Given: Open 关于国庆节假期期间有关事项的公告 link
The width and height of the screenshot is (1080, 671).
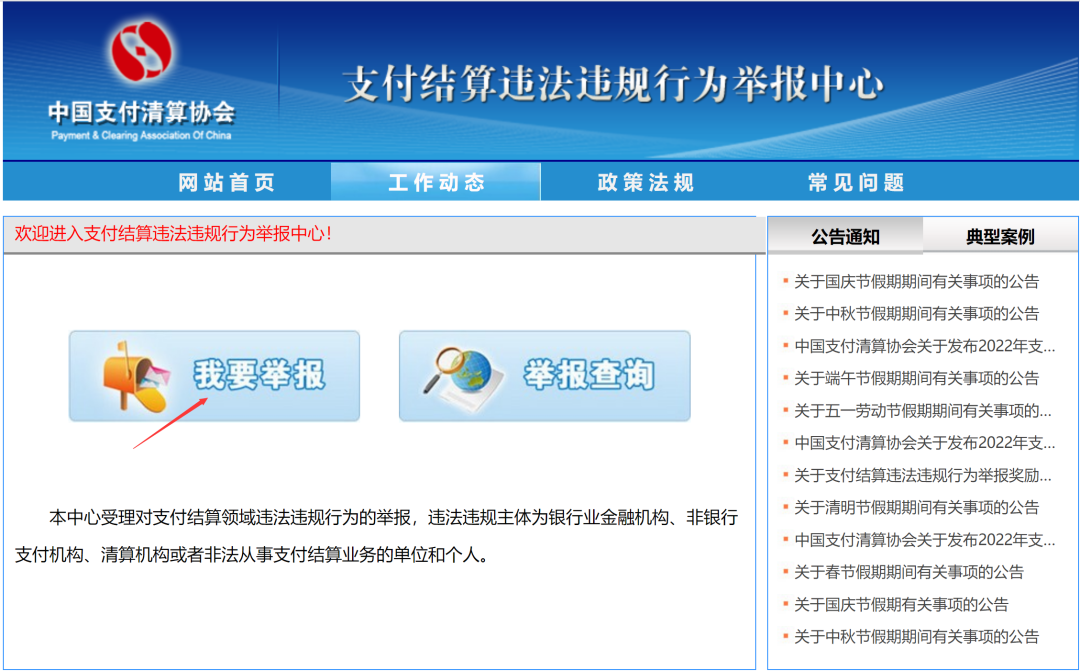Looking at the screenshot, I should point(916,281).
